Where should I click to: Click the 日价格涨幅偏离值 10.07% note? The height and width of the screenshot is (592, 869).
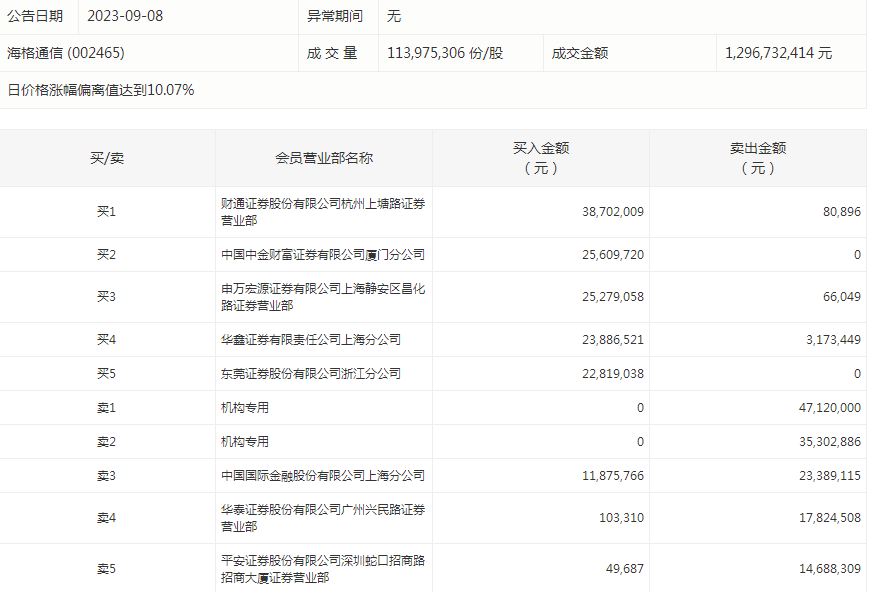click(x=101, y=90)
